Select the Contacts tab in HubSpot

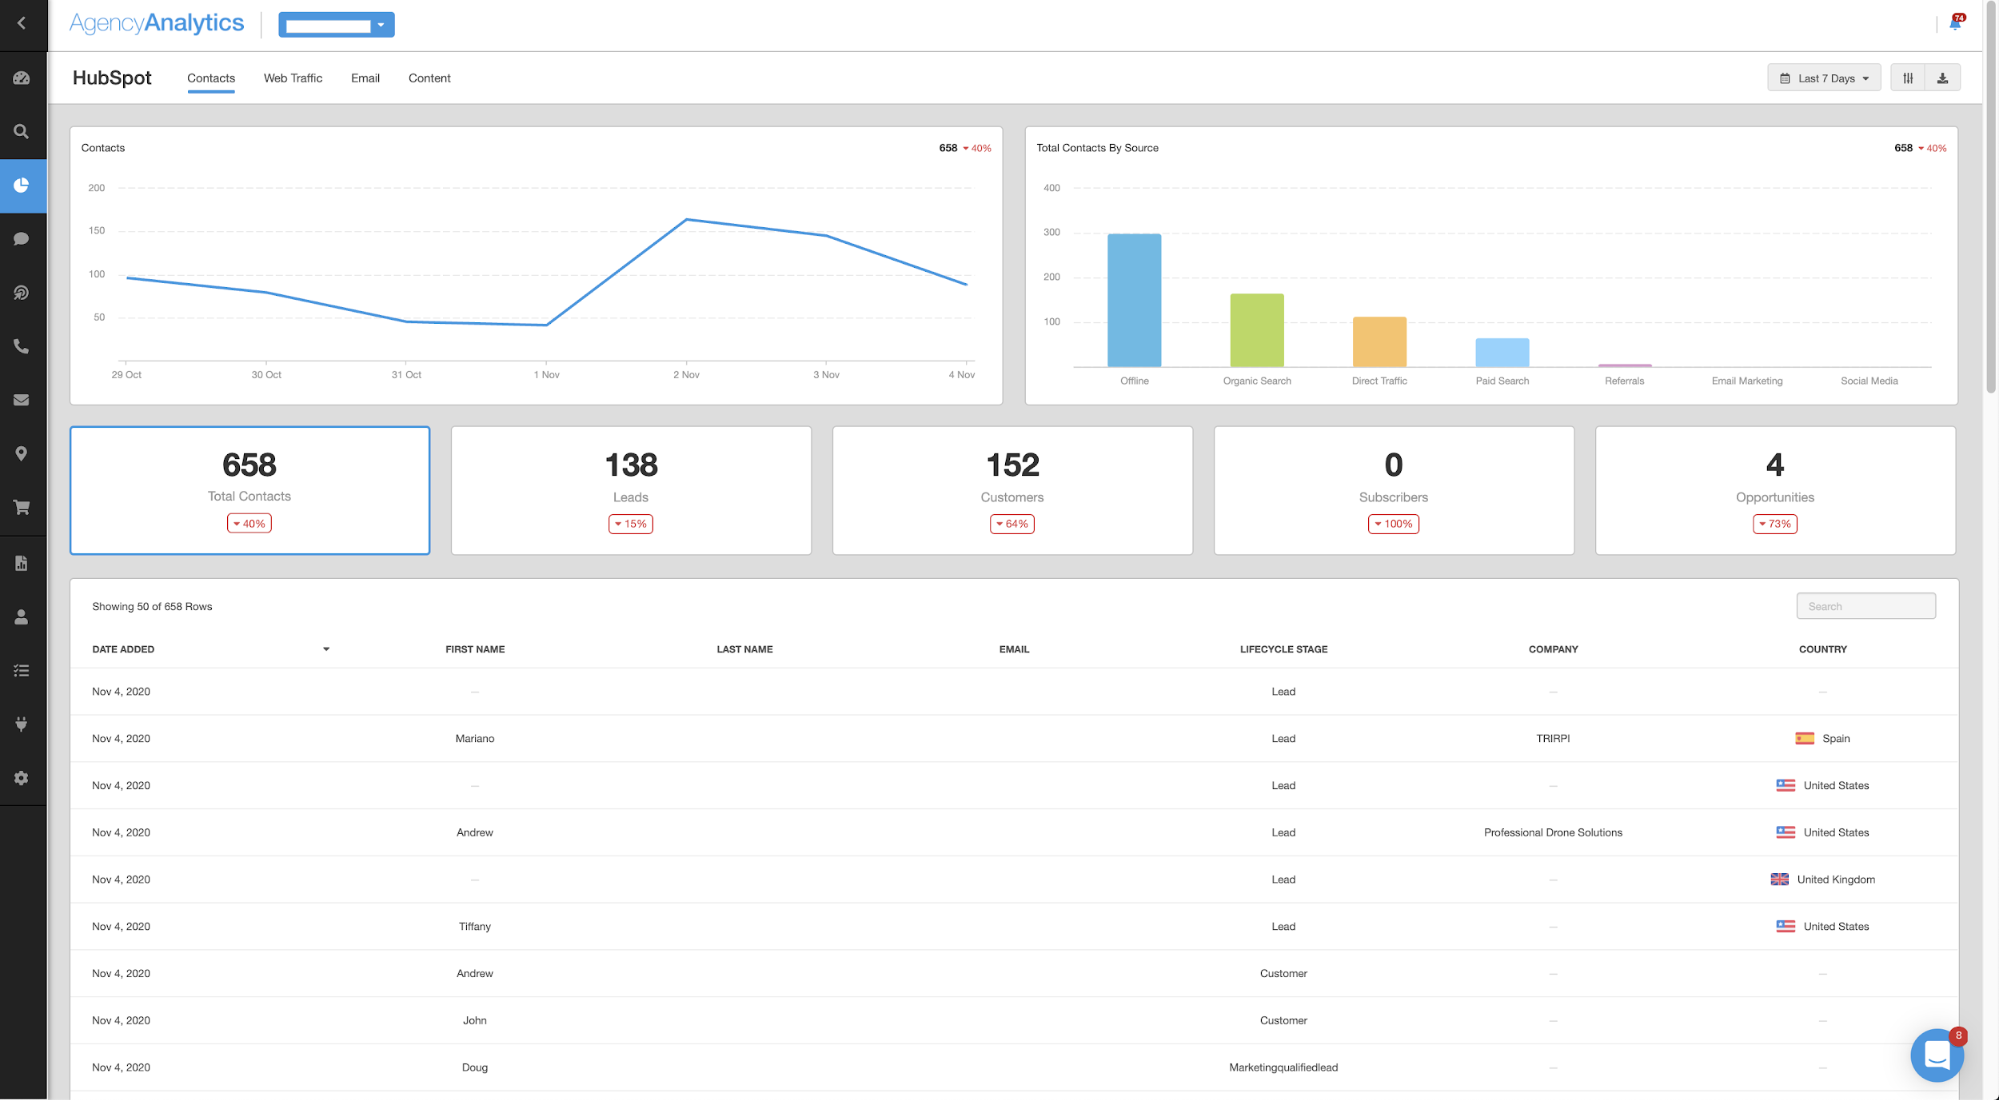(x=210, y=77)
